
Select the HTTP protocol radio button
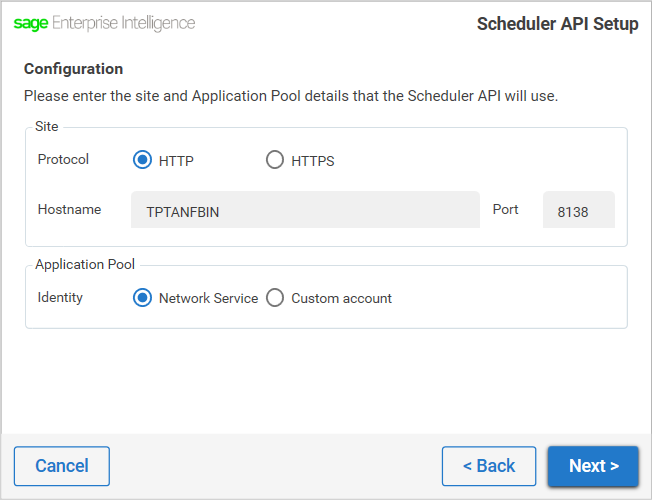click(x=142, y=160)
